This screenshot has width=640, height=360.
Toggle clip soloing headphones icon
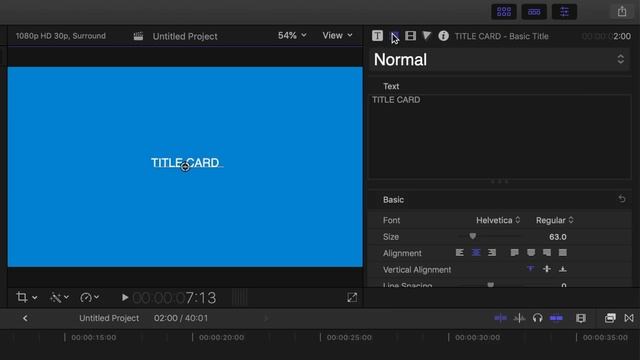point(538,318)
